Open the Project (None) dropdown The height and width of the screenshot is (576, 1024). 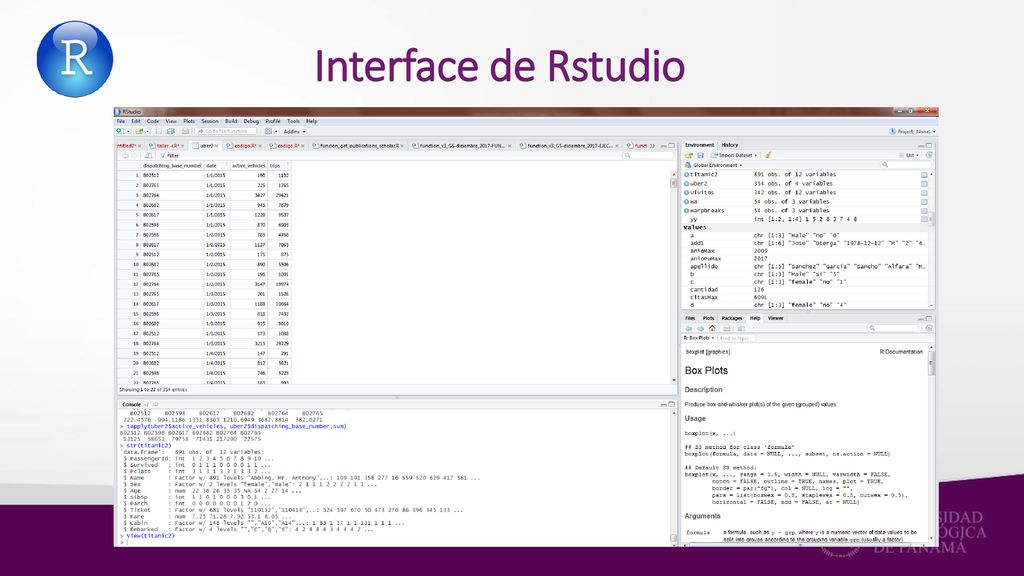point(913,131)
